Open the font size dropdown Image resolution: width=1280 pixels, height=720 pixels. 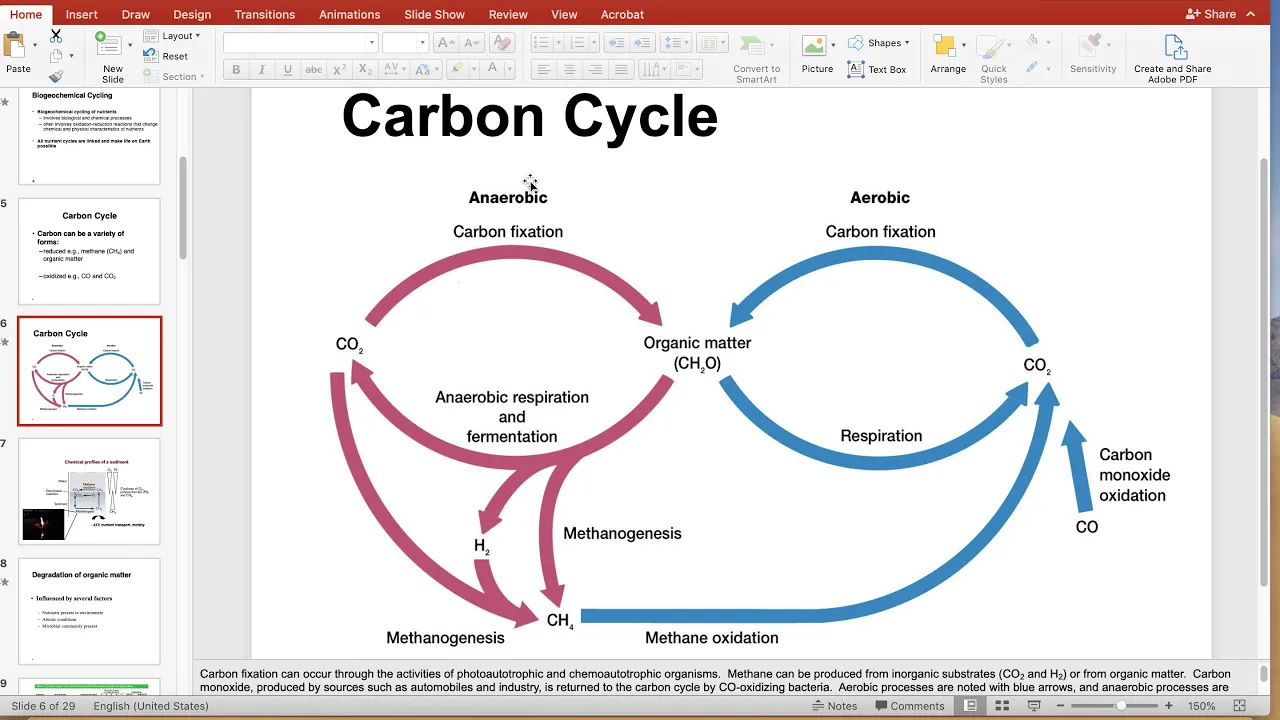[422, 43]
